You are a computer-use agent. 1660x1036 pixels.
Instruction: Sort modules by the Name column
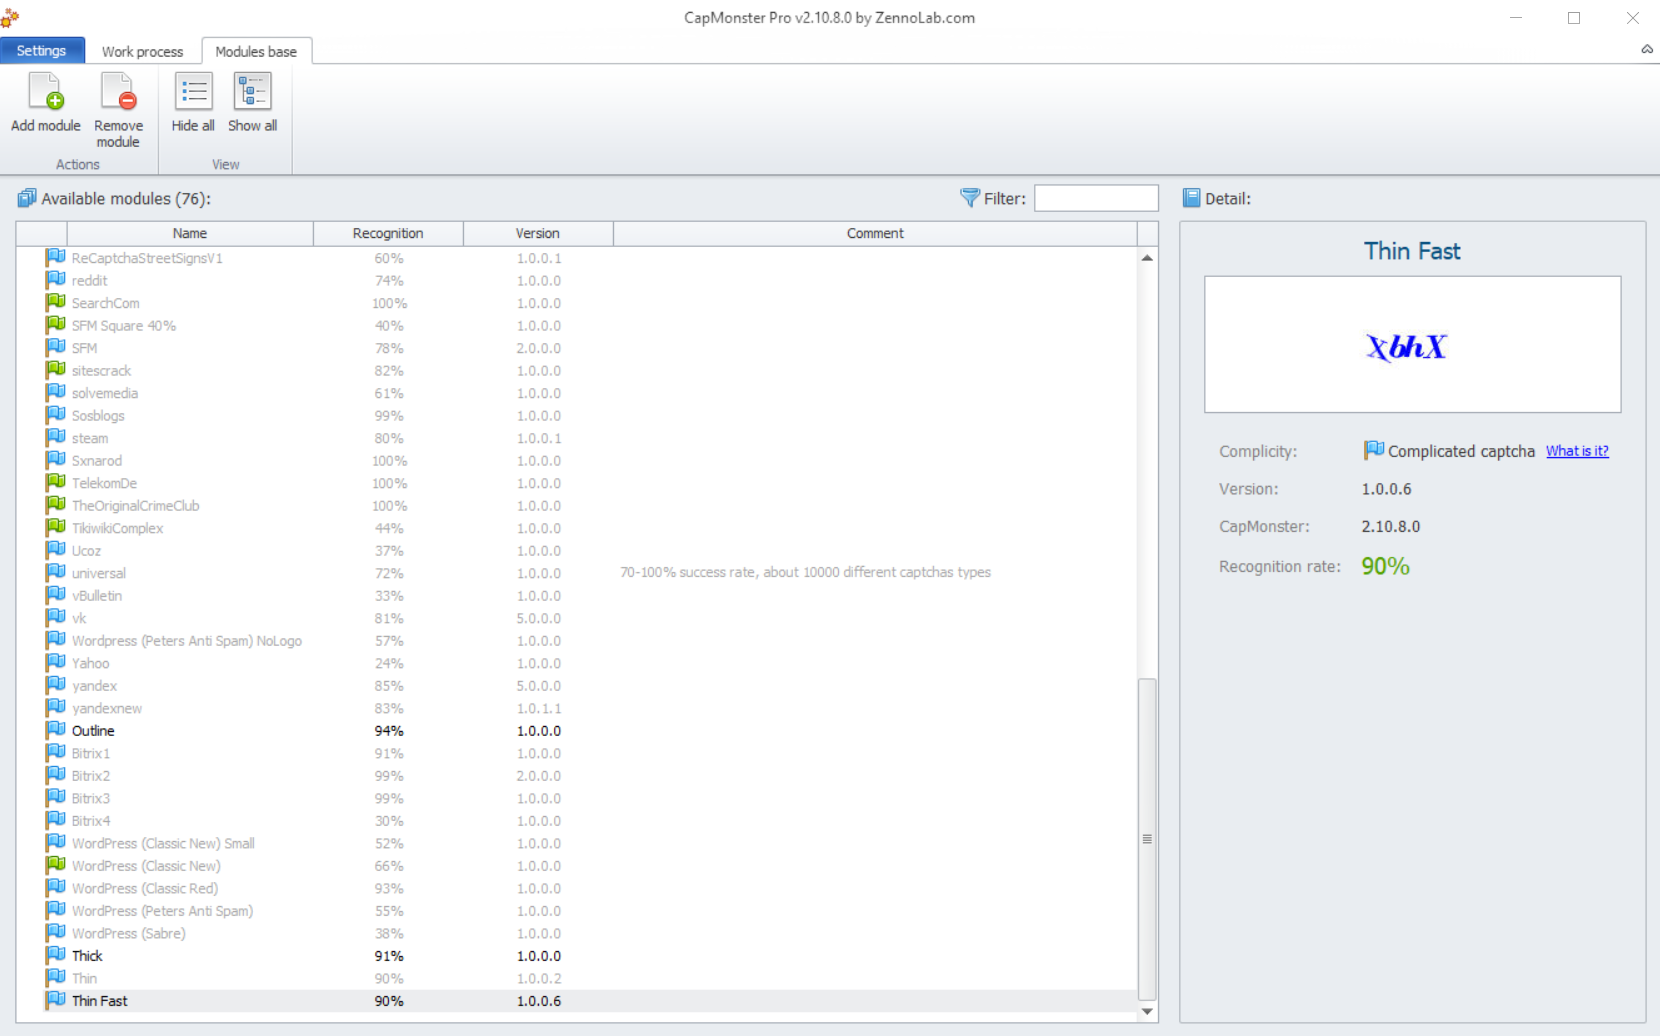tap(190, 233)
